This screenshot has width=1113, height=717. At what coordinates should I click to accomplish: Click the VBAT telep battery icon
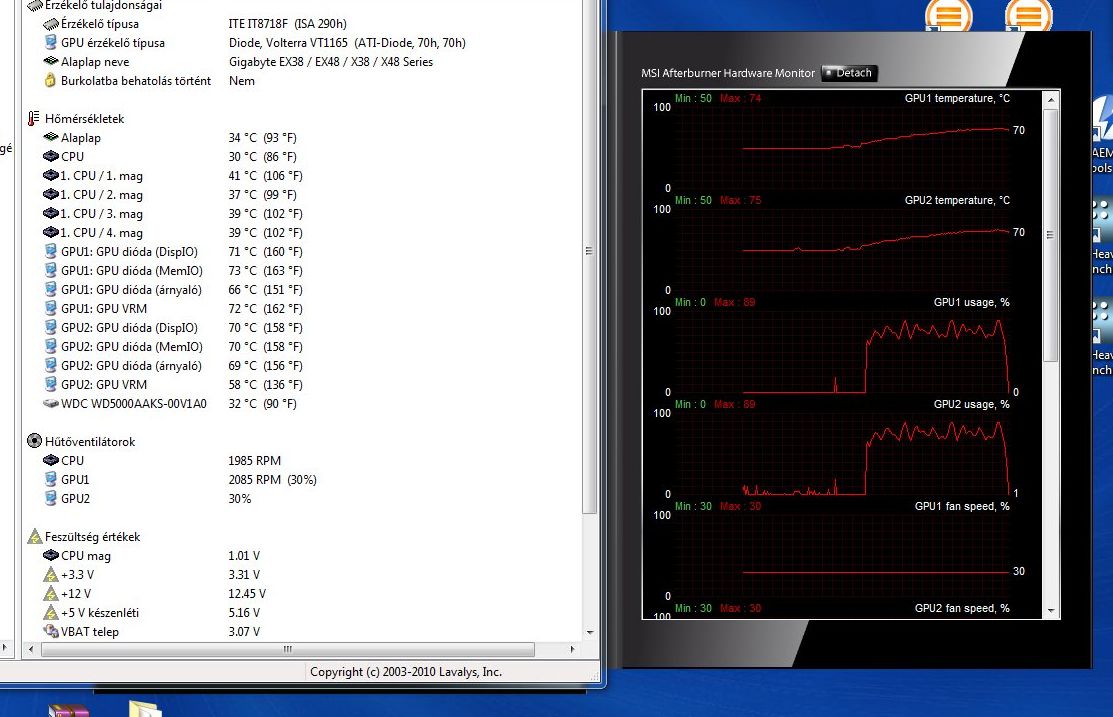[x=50, y=631]
